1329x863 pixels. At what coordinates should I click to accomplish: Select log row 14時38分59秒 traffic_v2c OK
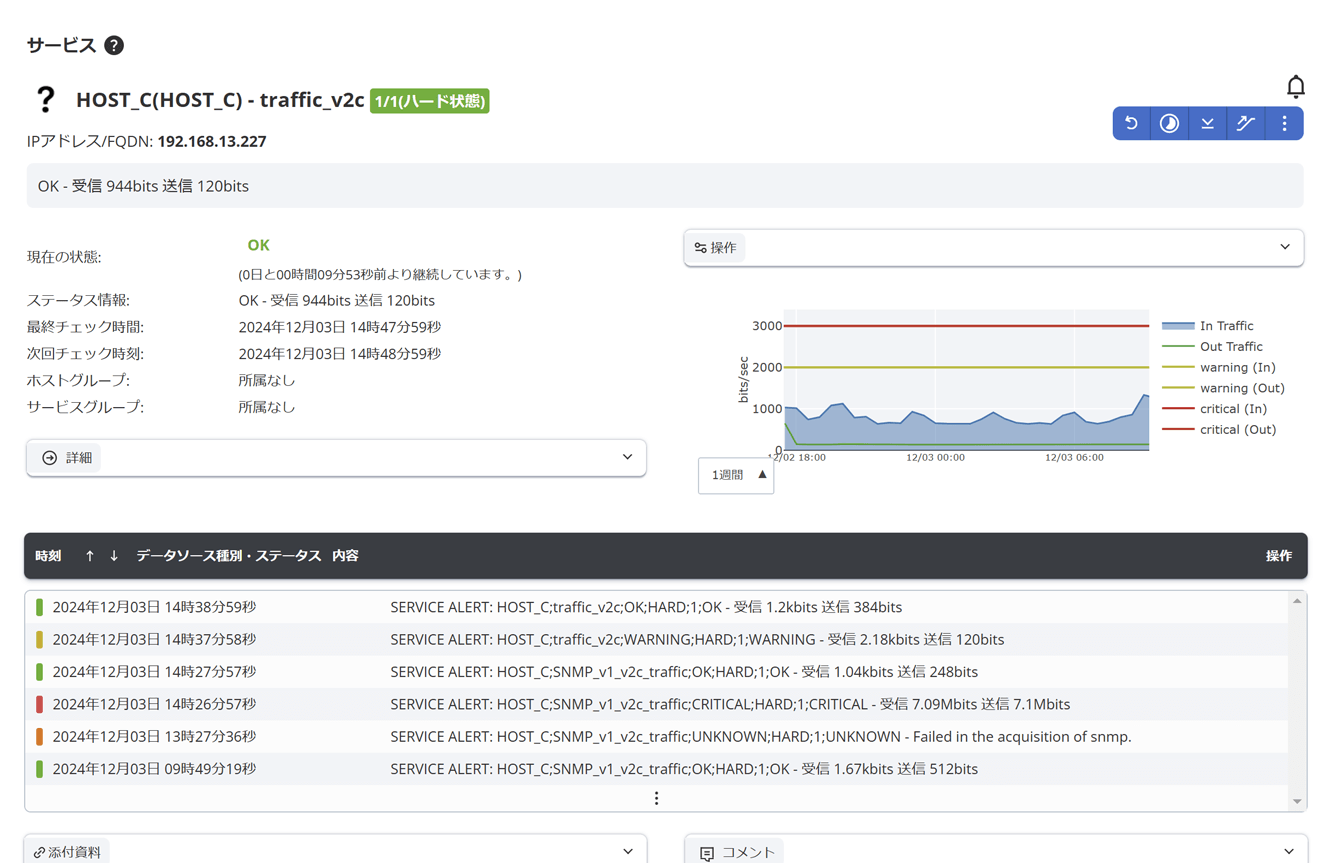[657, 607]
